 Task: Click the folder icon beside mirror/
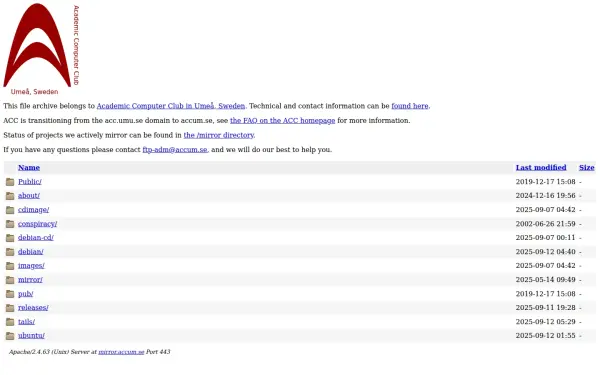click(x=10, y=280)
